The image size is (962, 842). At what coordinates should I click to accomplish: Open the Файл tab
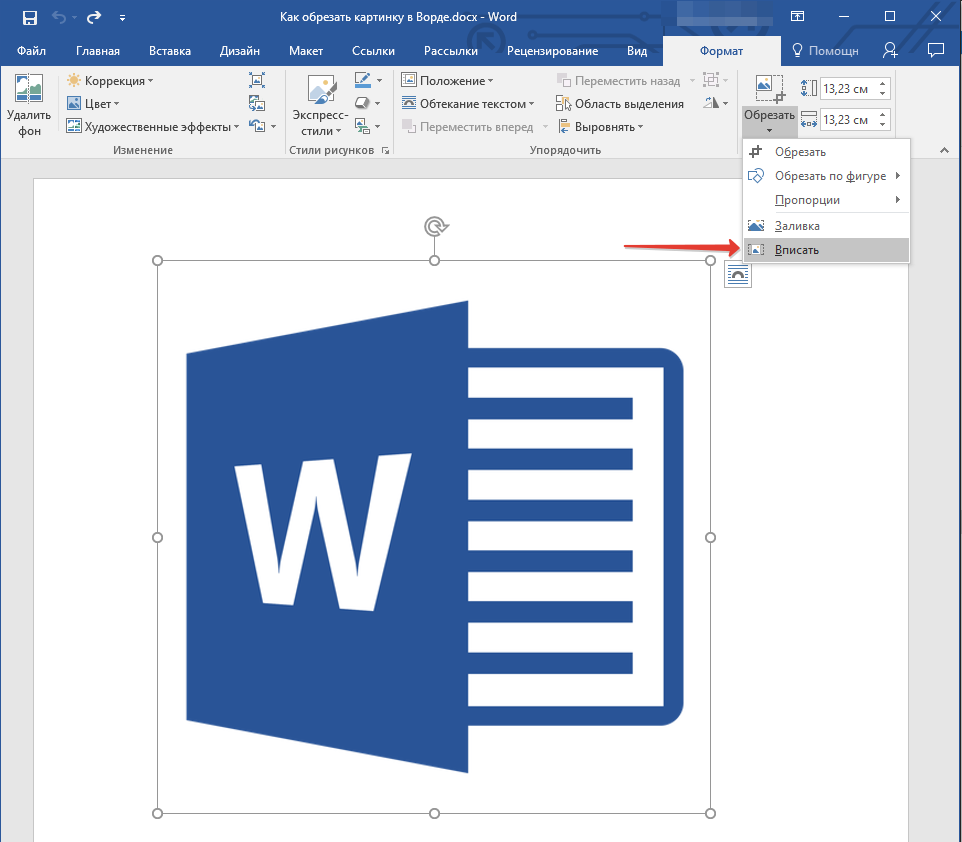pyautogui.click(x=31, y=51)
